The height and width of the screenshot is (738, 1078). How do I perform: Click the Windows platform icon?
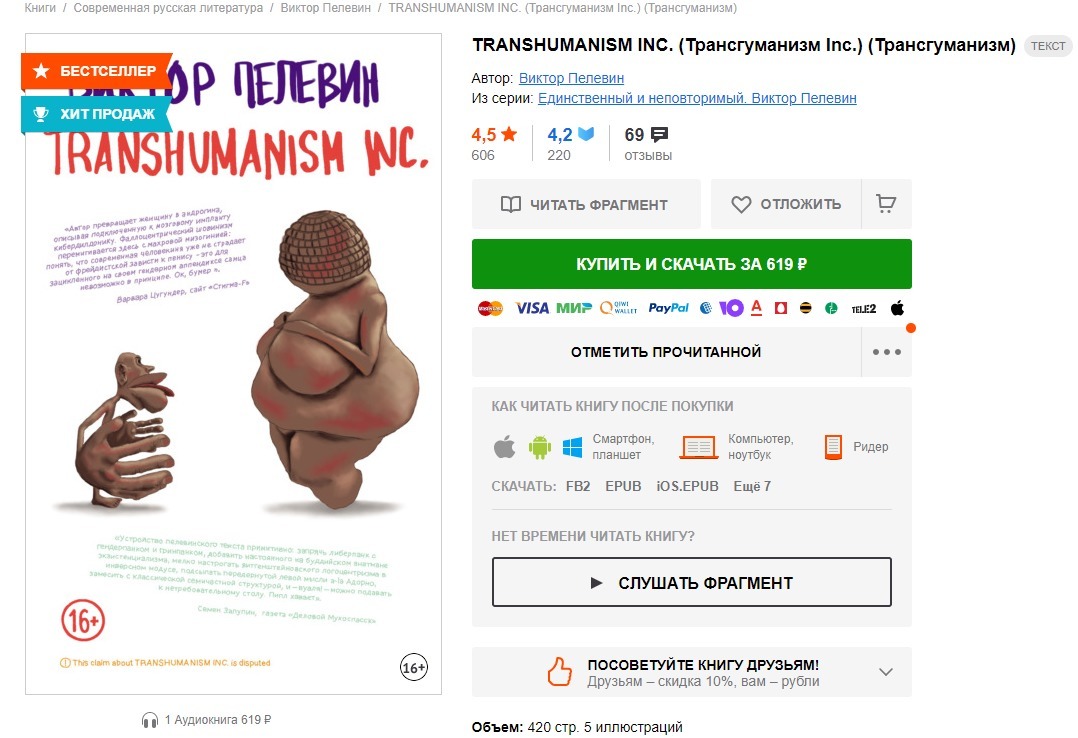pos(572,447)
